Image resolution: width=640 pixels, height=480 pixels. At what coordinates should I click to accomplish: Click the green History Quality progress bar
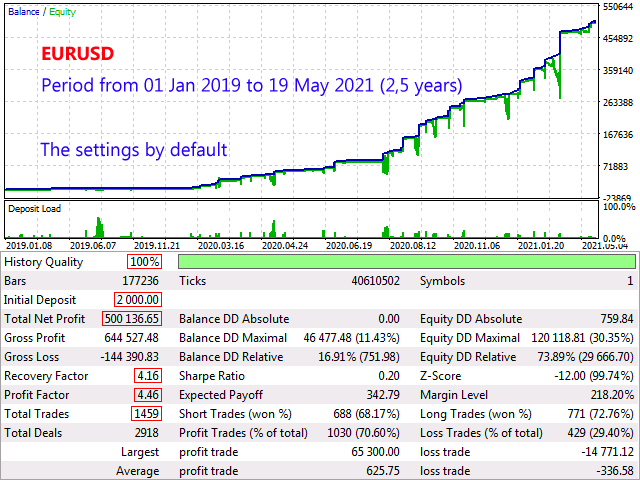pos(407,262)
